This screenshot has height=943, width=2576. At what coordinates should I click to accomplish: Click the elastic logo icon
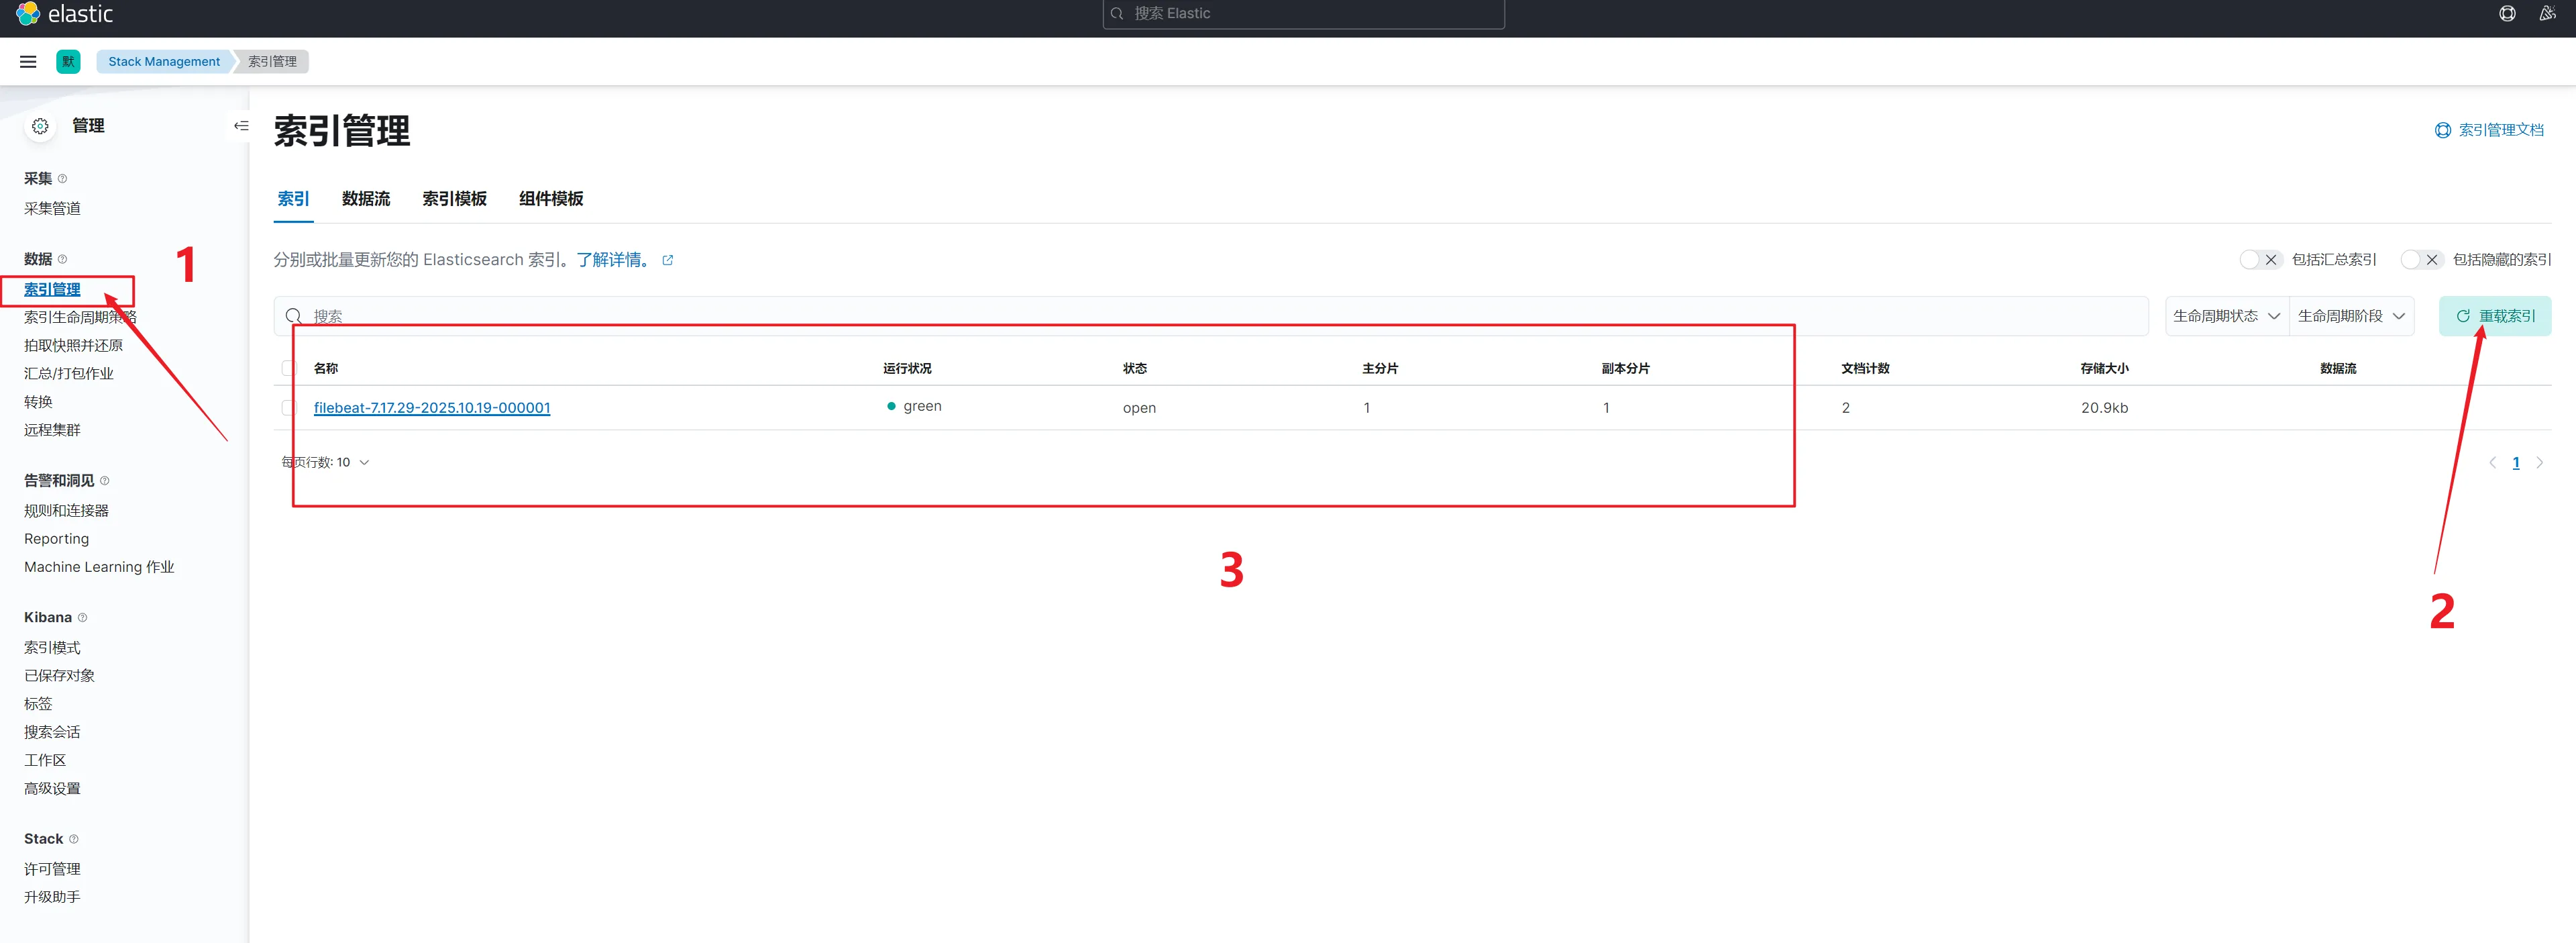[x=28, y=13]
